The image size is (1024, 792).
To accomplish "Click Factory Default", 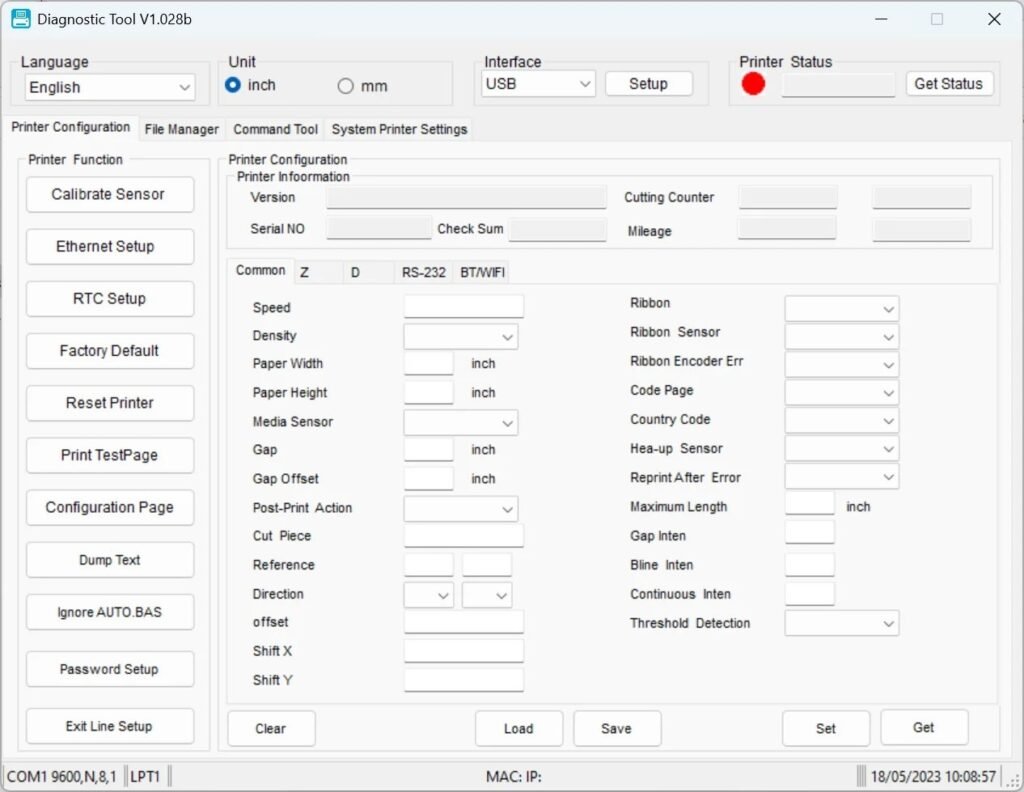I will 109,351.
